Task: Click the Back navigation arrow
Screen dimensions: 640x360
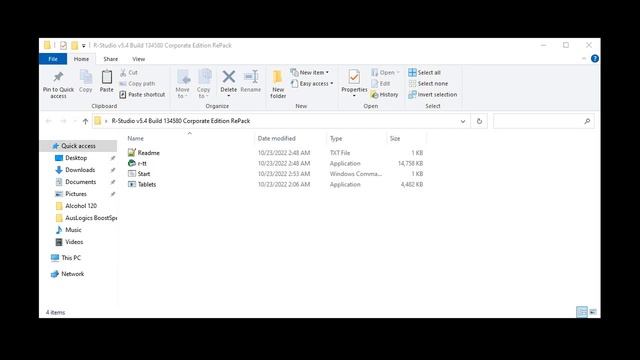Action: pyautogui.click(x=49, y=121)
